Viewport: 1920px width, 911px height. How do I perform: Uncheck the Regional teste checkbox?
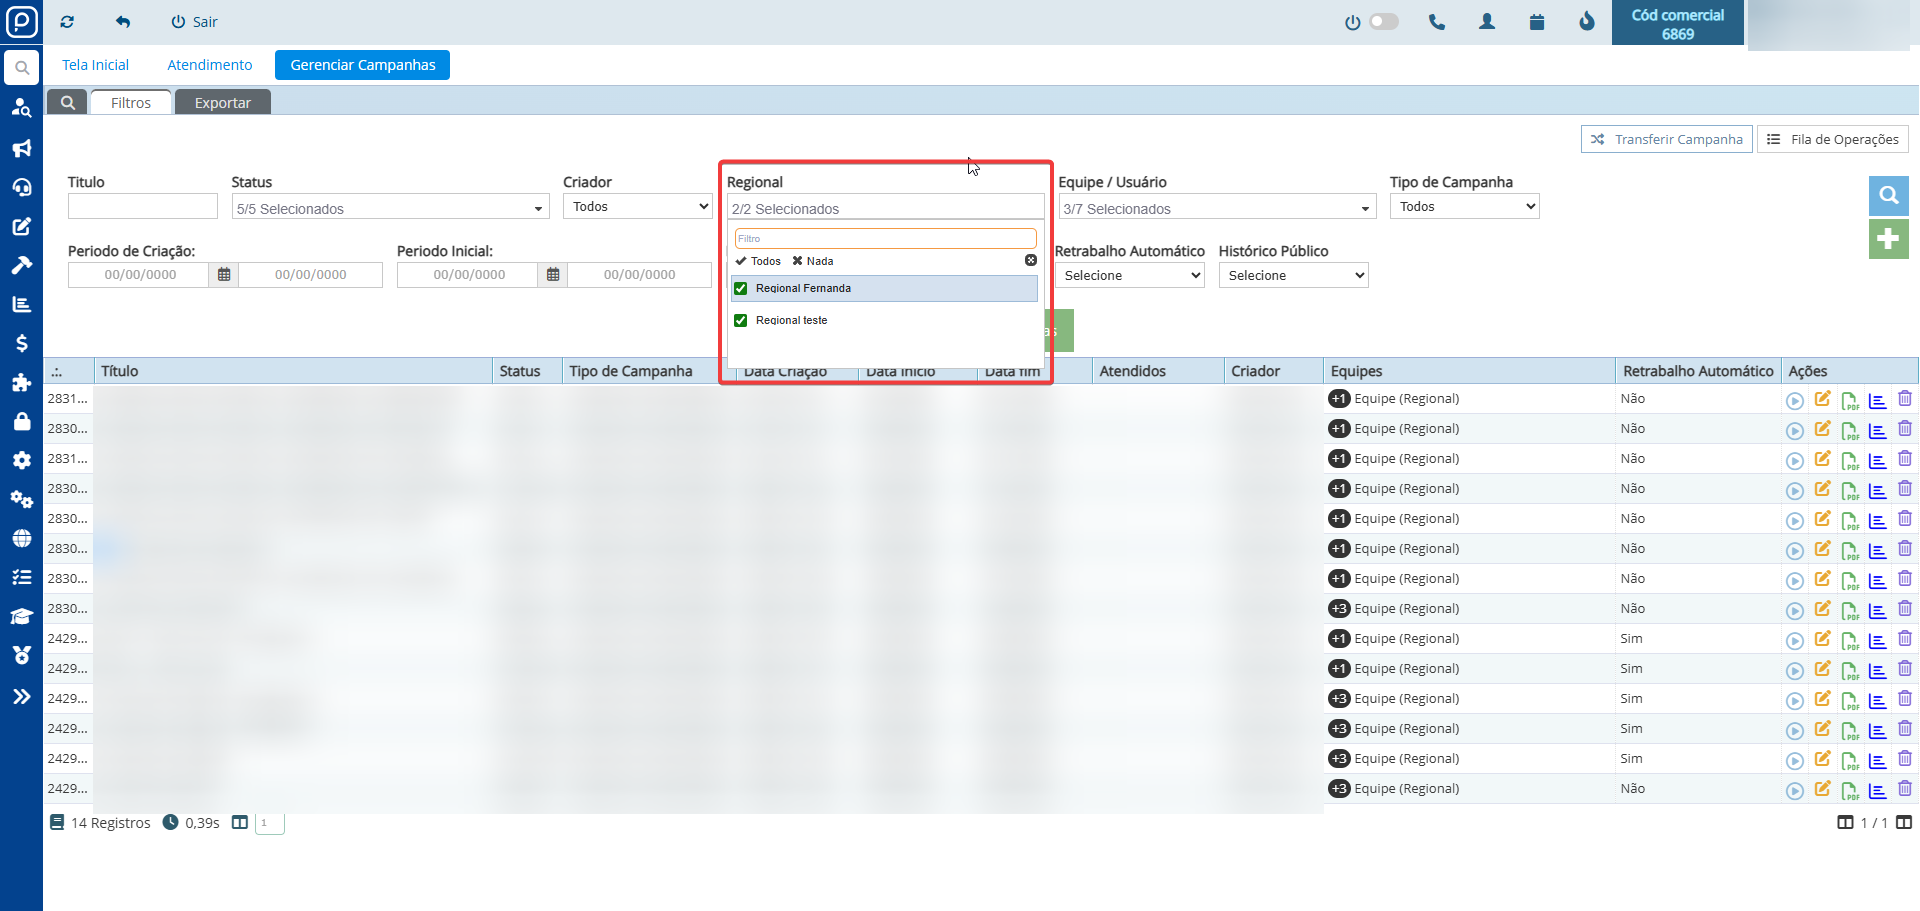click(741, 321)
